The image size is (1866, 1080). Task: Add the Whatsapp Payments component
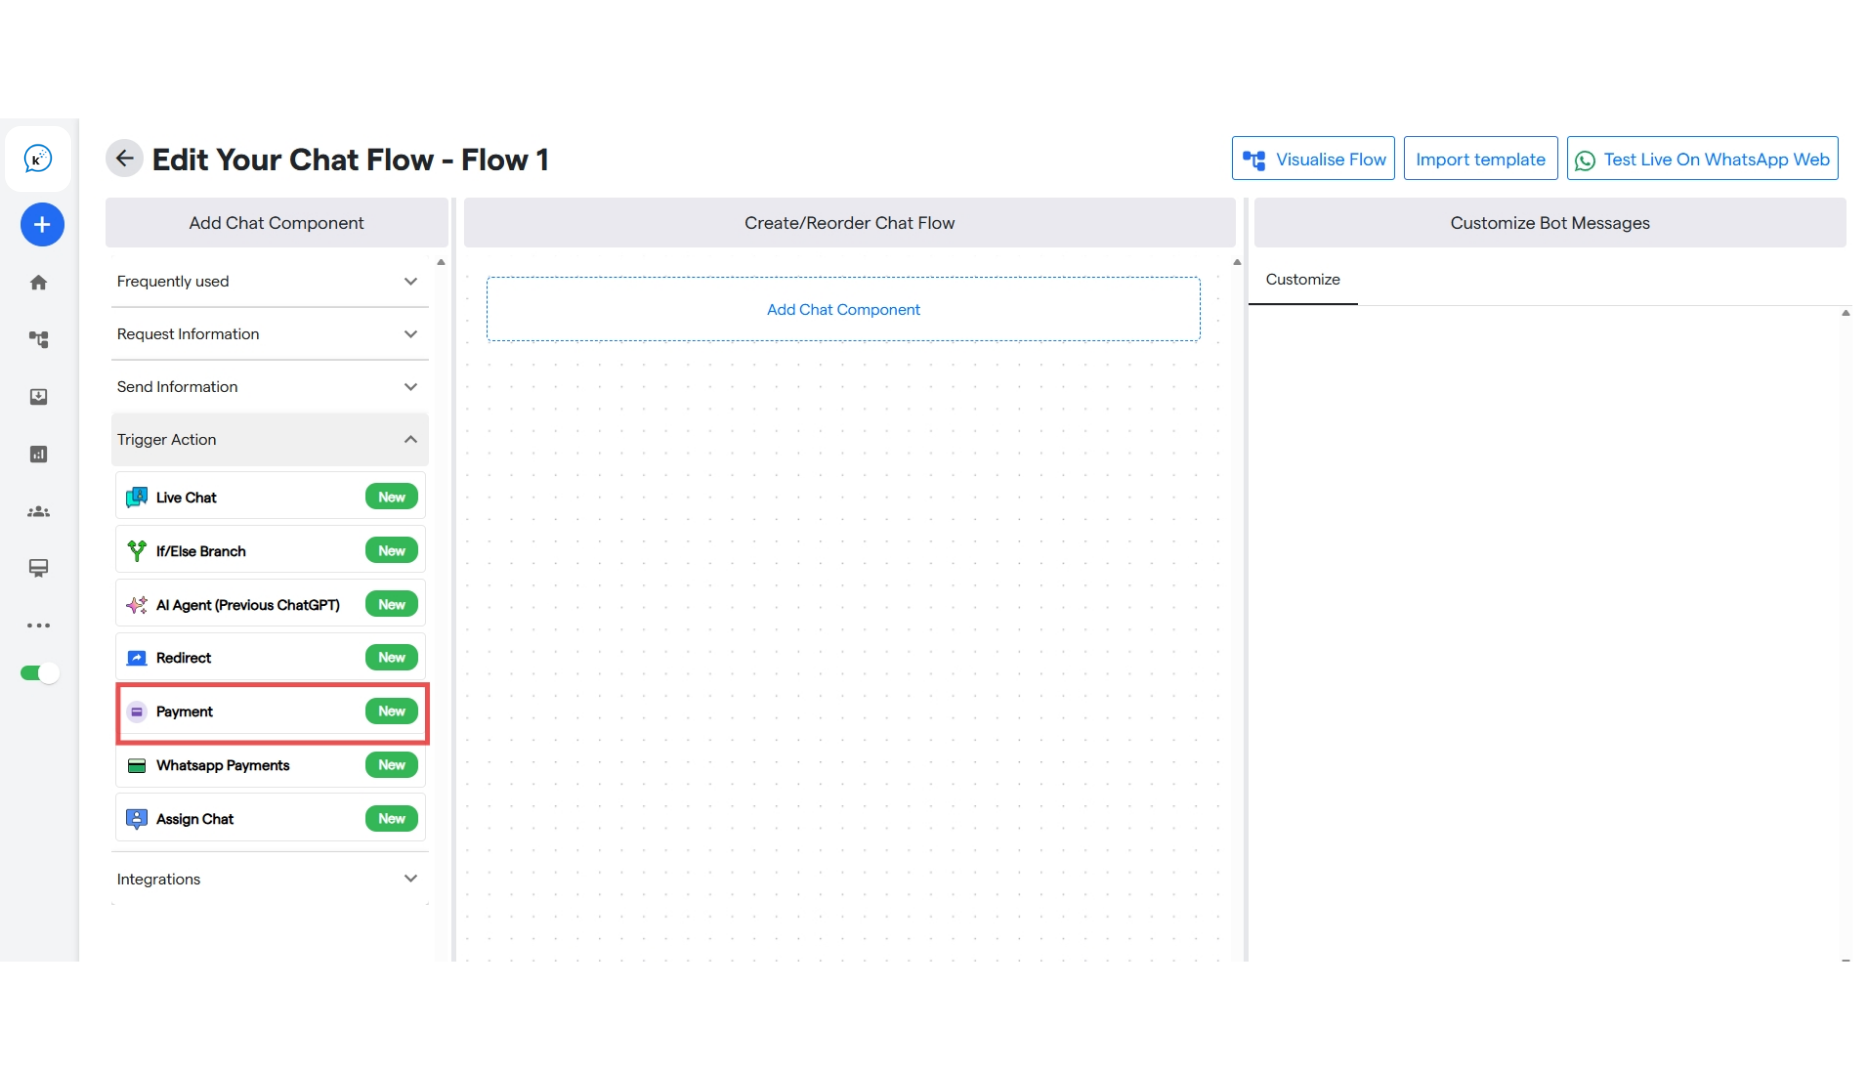click(271, 766)
